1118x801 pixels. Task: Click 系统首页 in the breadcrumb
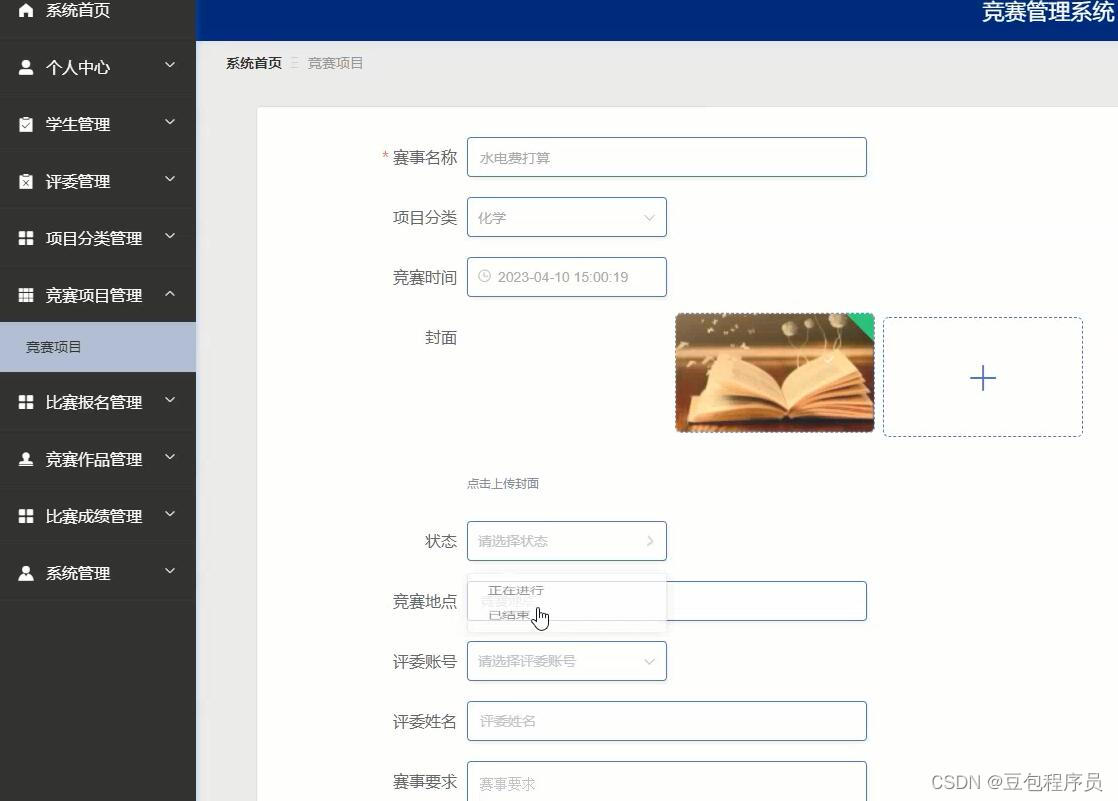pyautogui.click(x=252, y=63)
